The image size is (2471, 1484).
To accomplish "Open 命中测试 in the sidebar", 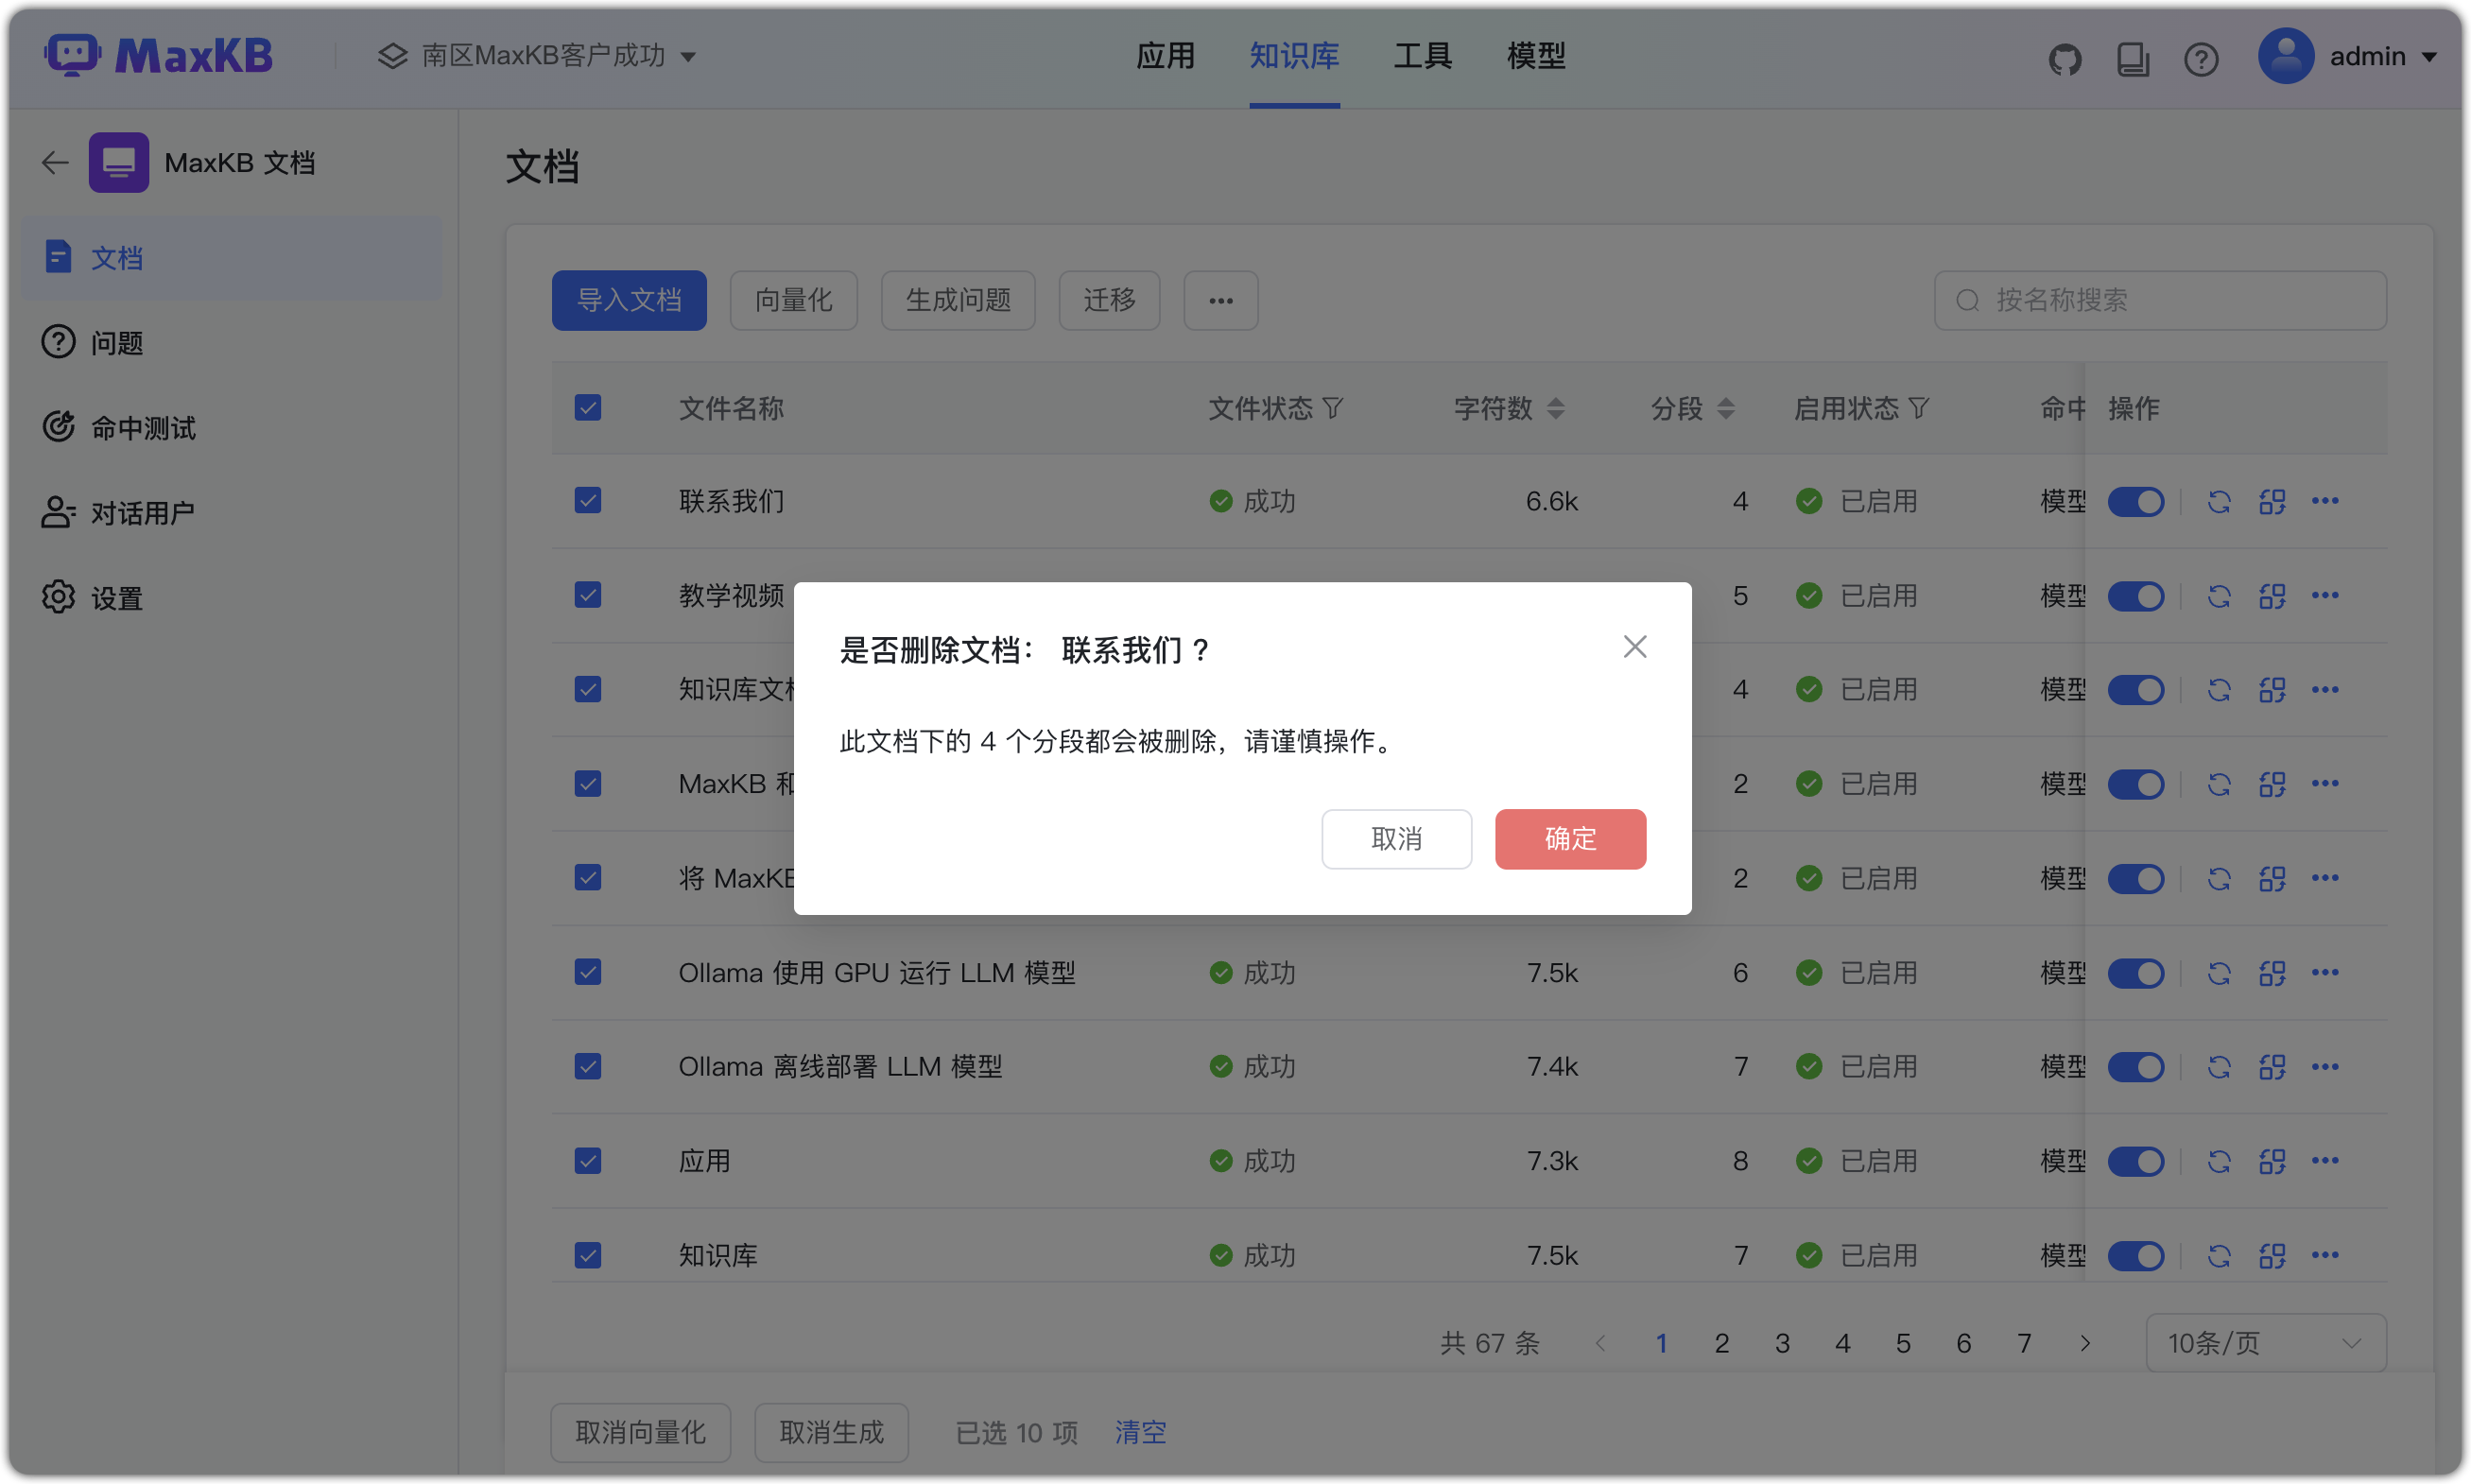I will (x=231, y=428).
